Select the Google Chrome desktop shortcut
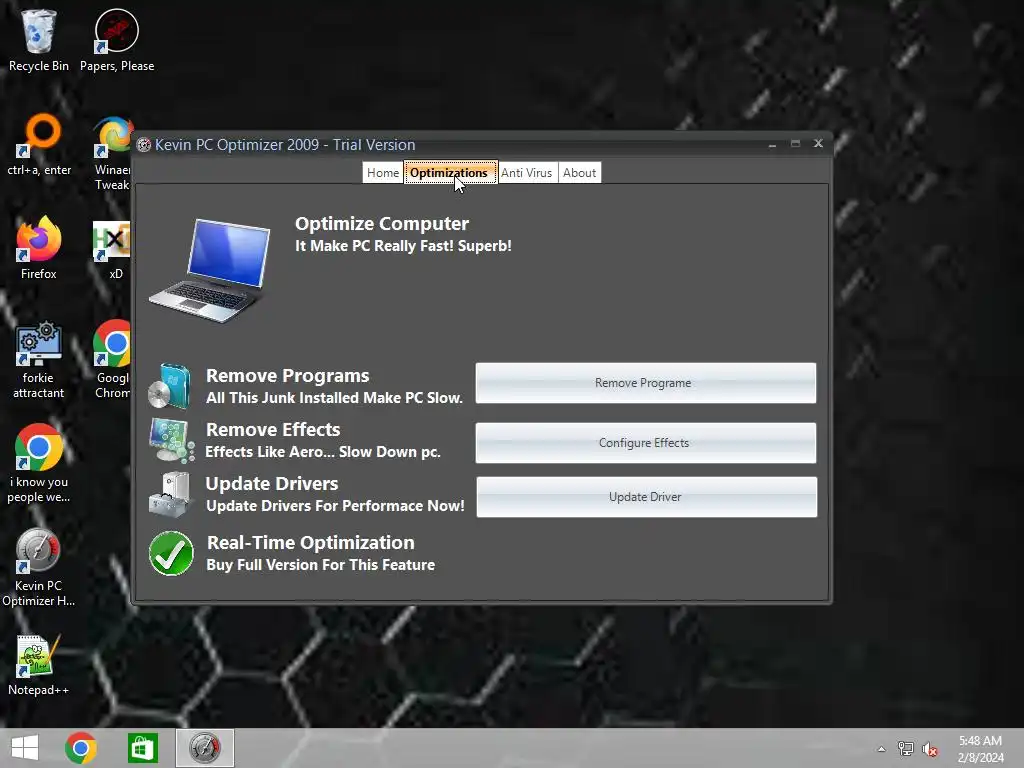This screenshot has height=768, width=1024. 112,360
